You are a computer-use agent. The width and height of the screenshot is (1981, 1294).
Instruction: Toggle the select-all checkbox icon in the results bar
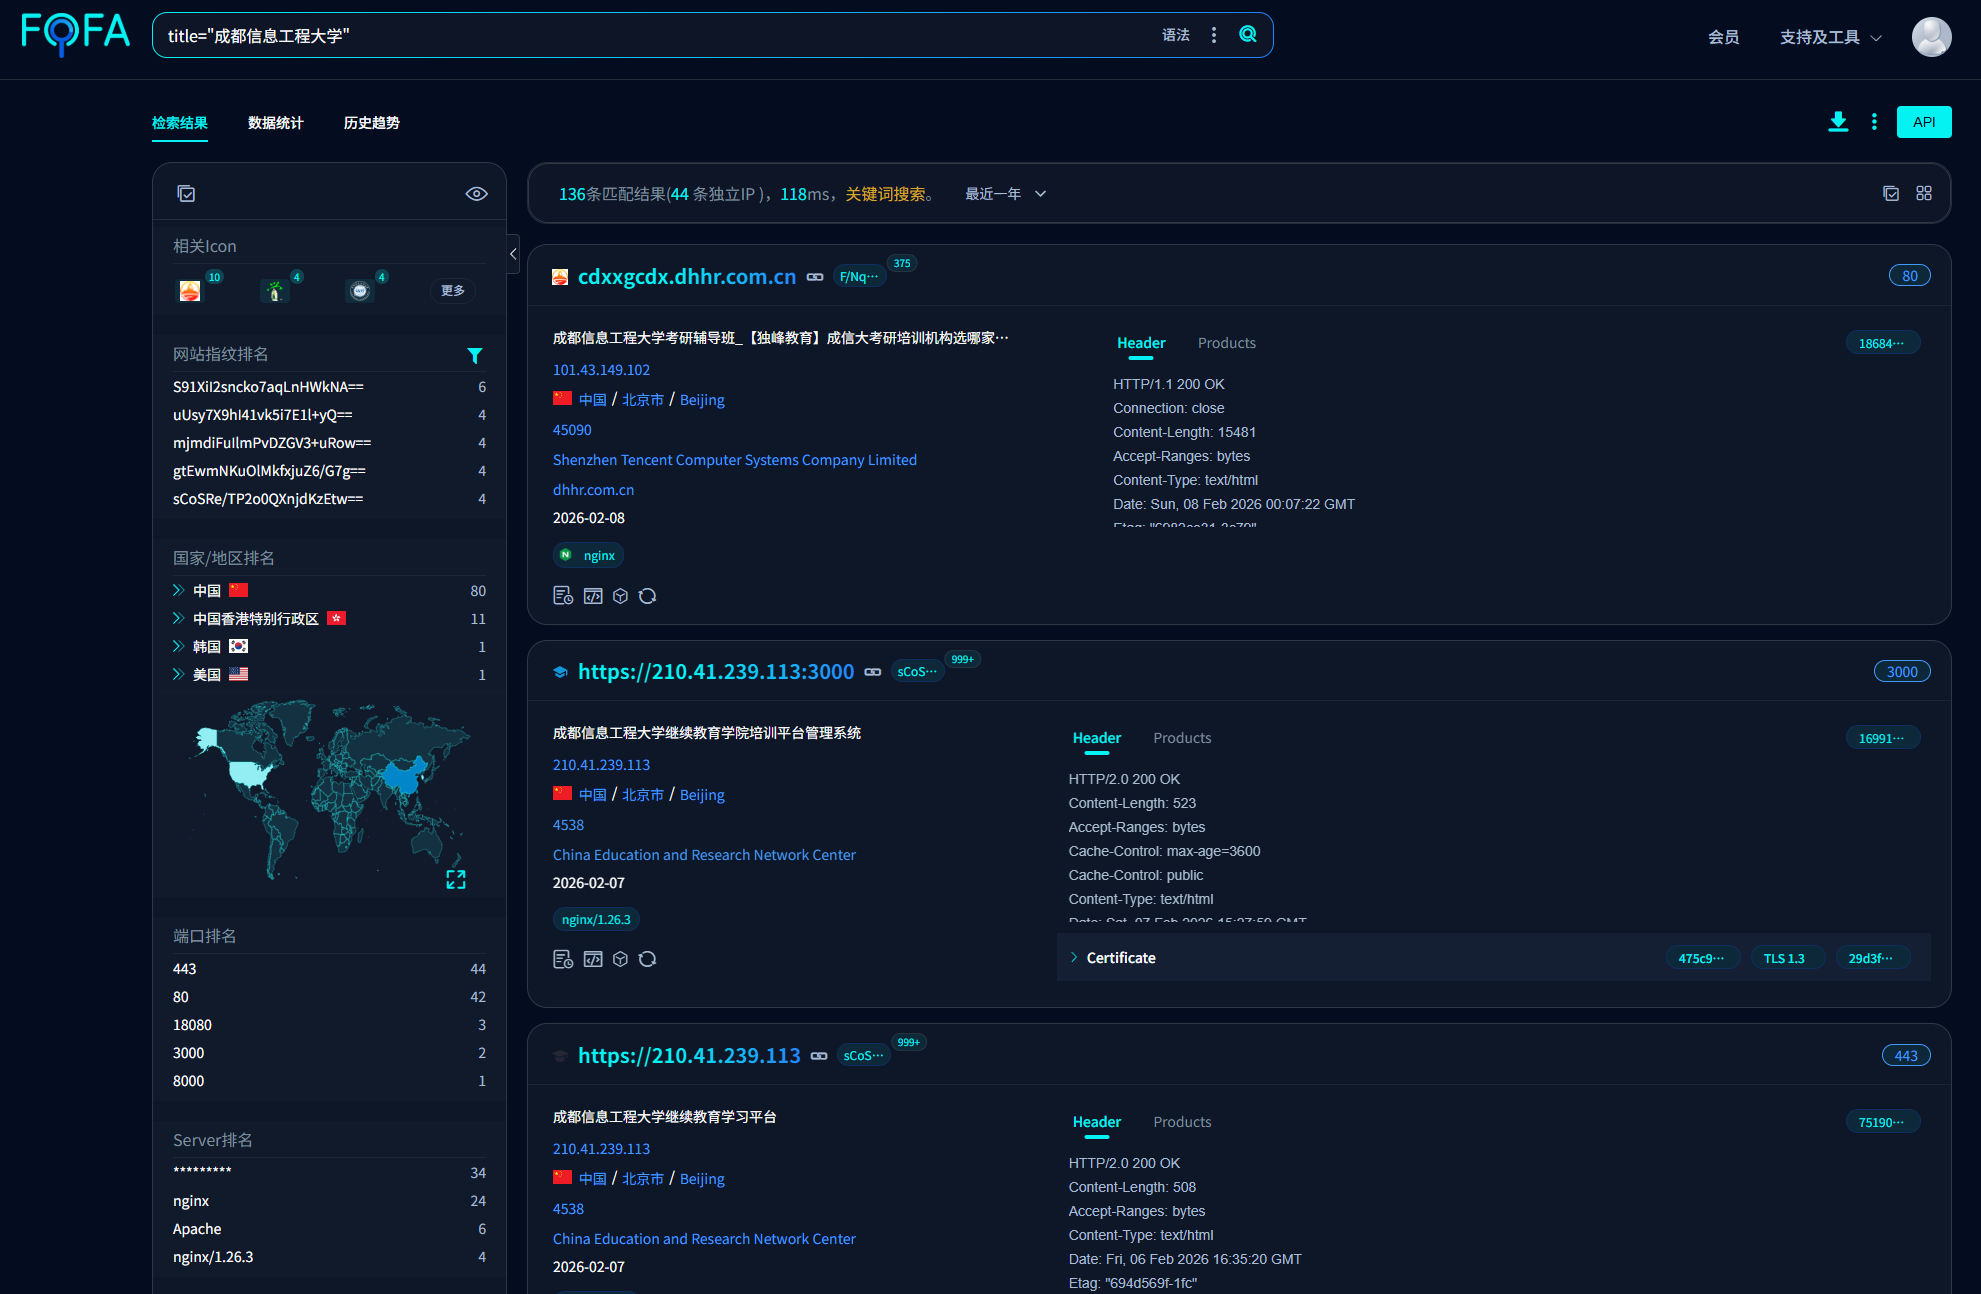point(1891,193)
